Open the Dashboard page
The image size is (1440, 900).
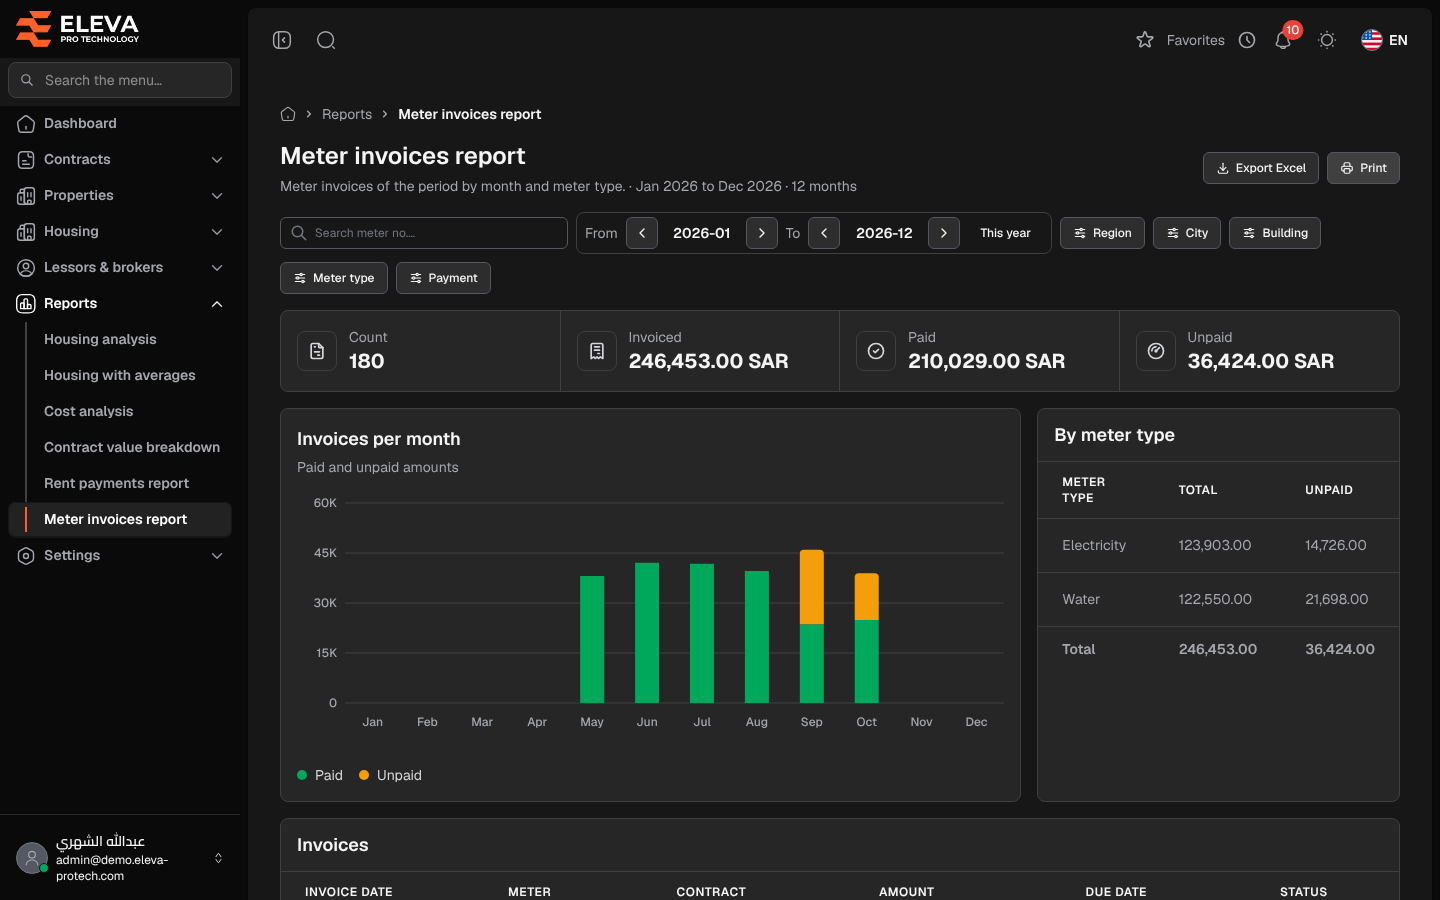pos(120,123)
